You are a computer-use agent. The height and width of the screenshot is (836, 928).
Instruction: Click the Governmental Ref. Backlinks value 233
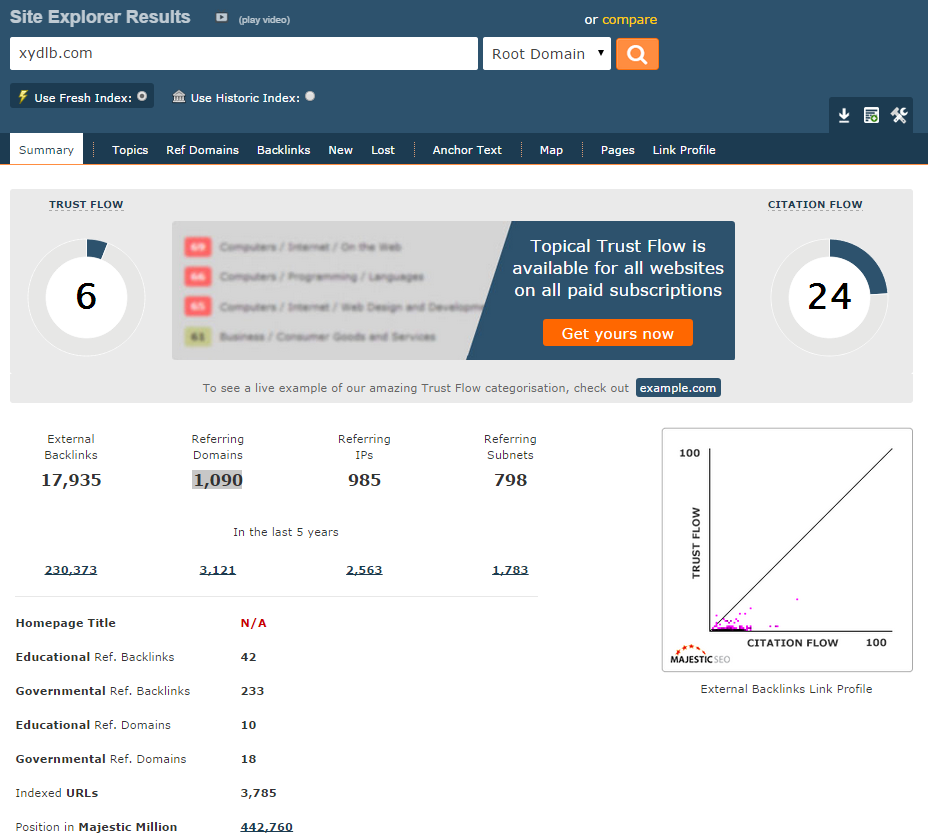252,691
